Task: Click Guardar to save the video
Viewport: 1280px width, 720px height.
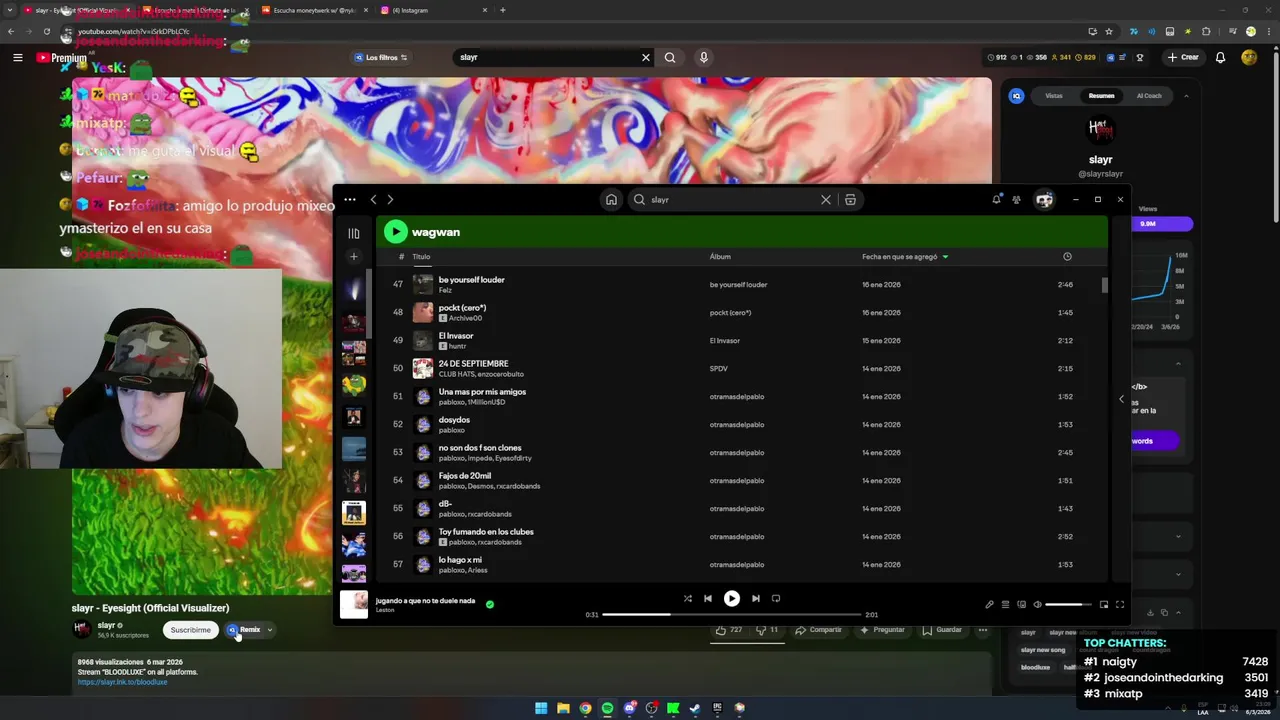Action: point(942,630)
